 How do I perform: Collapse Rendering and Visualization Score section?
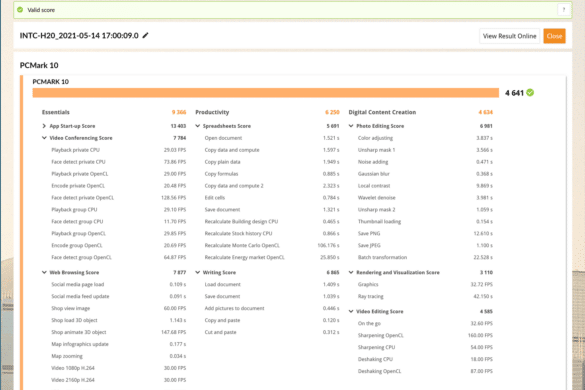point(351,272)
